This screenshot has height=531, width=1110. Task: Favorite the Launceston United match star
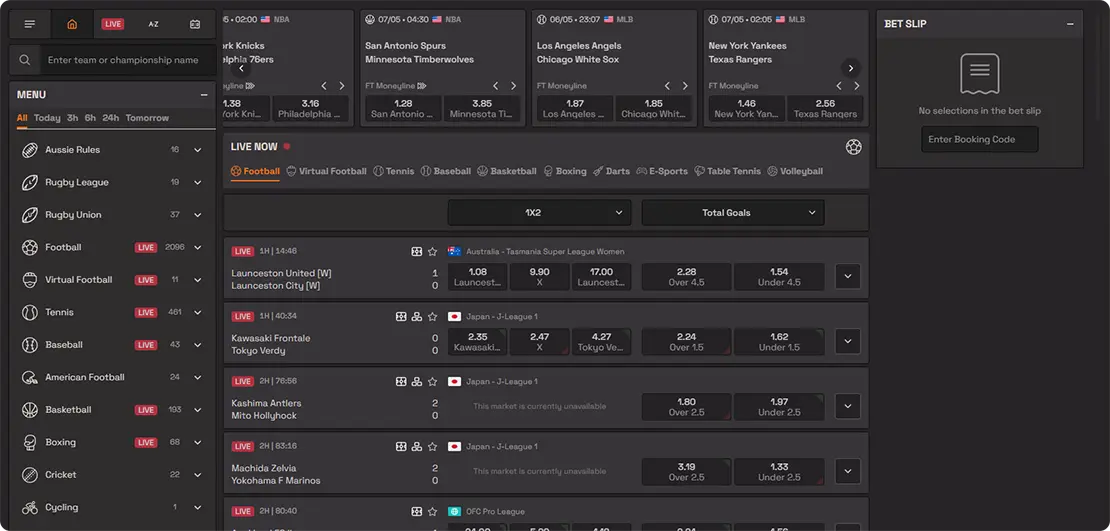(433, 251)
